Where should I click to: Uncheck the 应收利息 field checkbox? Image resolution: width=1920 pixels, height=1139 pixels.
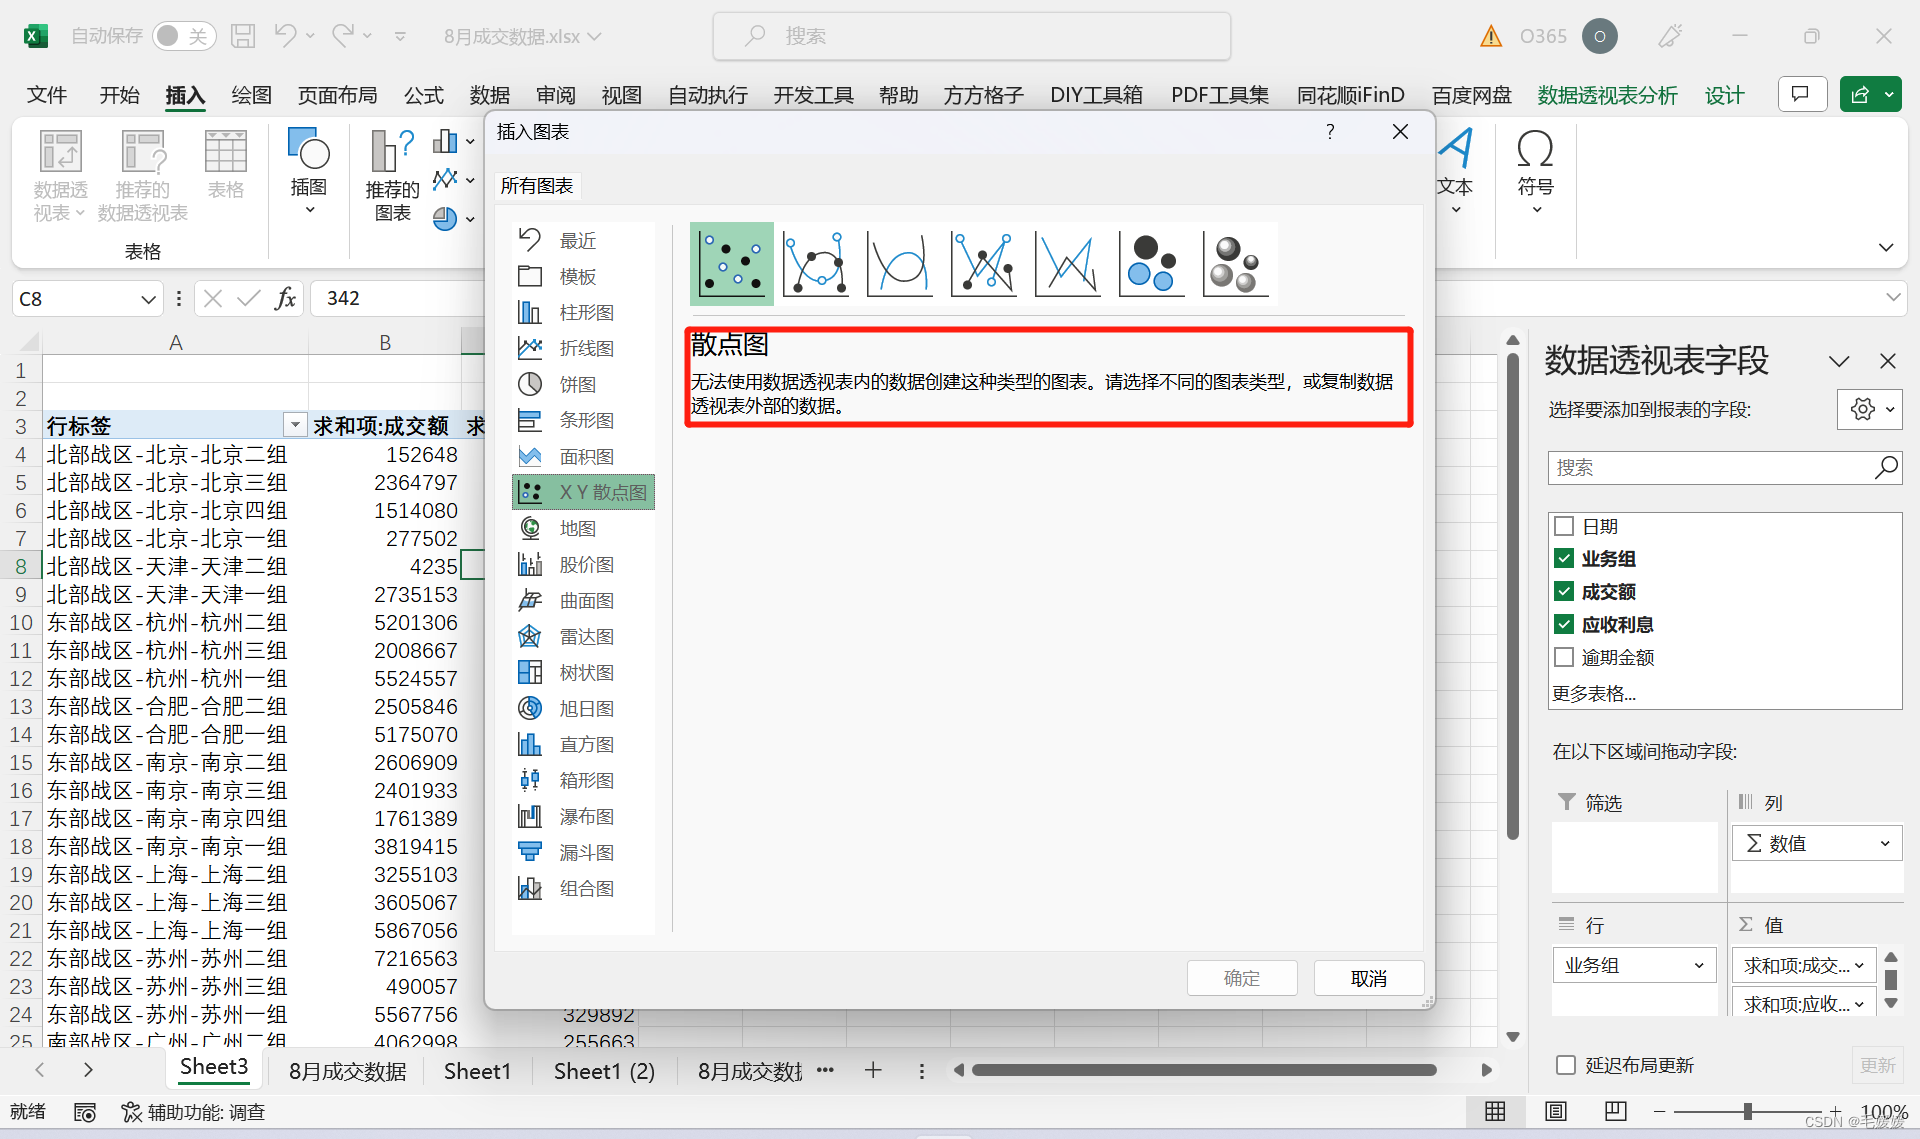[1564, 625]
